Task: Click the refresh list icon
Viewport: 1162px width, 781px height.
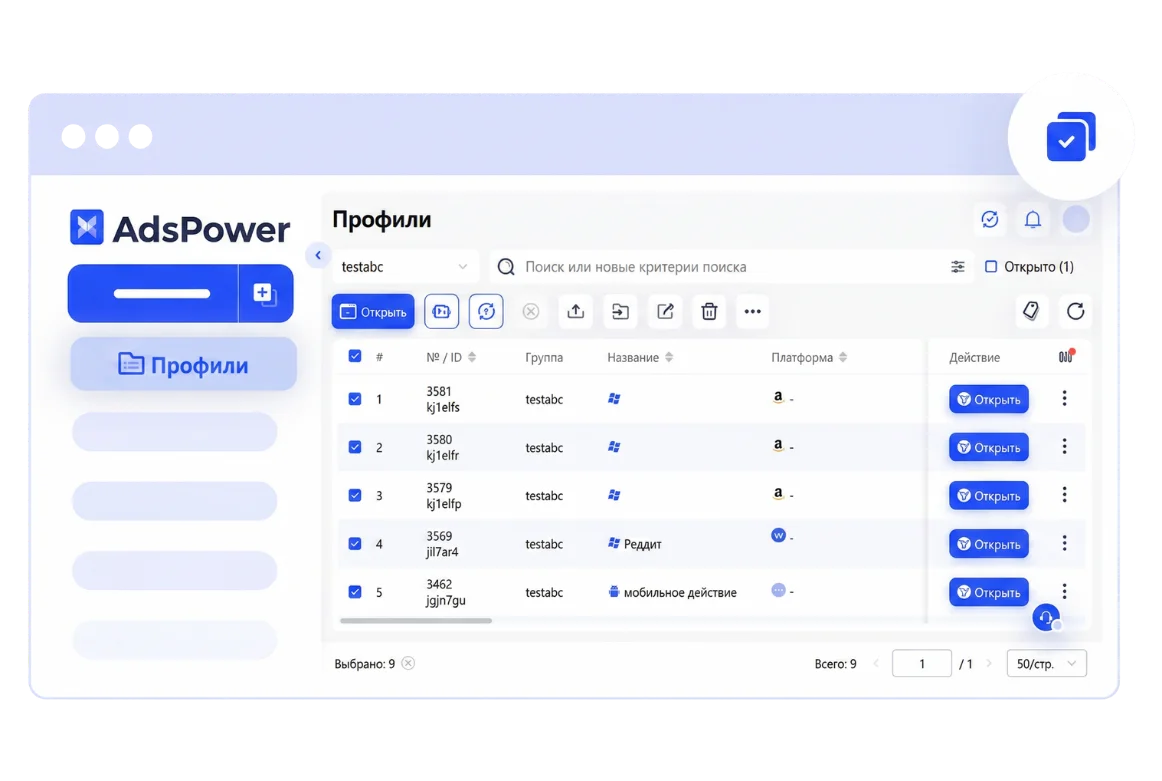Action: (x=1075, y=311)
